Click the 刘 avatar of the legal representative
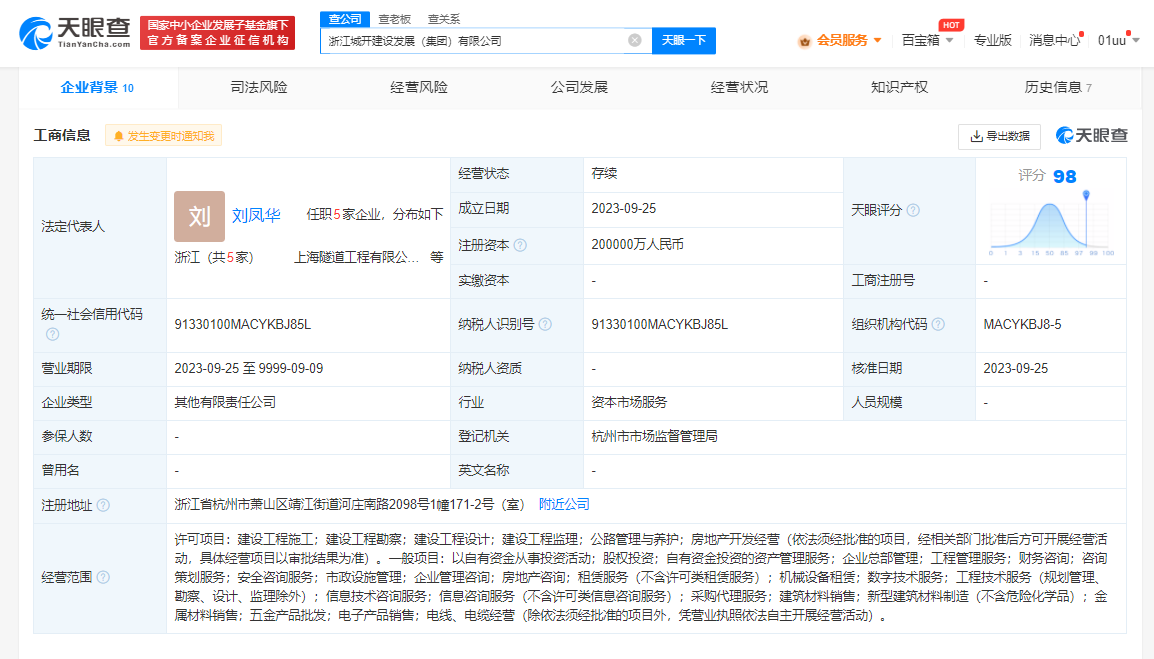 coord(199,216)
